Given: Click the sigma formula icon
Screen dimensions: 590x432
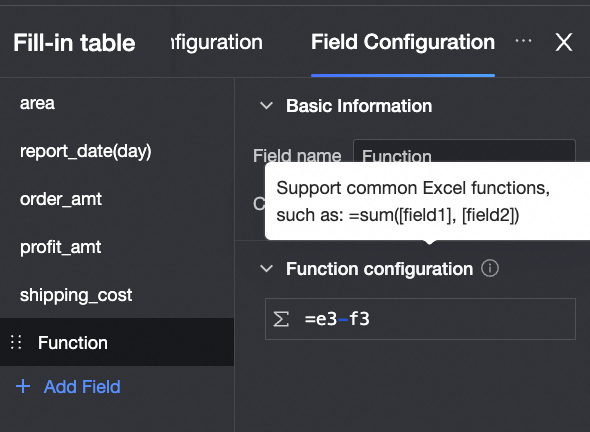Looking at the screenshot, I should click(x=281, y=319).
